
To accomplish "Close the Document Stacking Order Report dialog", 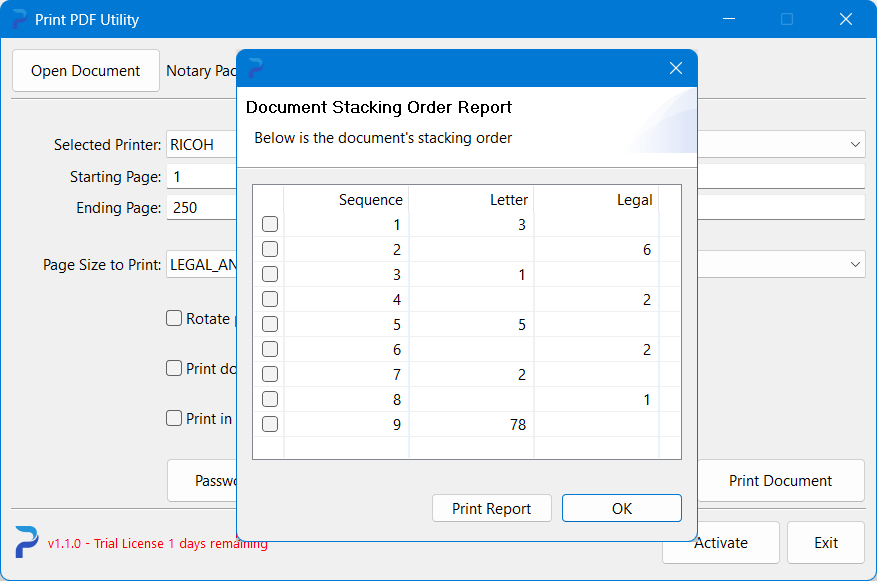I will click(676, 68).
